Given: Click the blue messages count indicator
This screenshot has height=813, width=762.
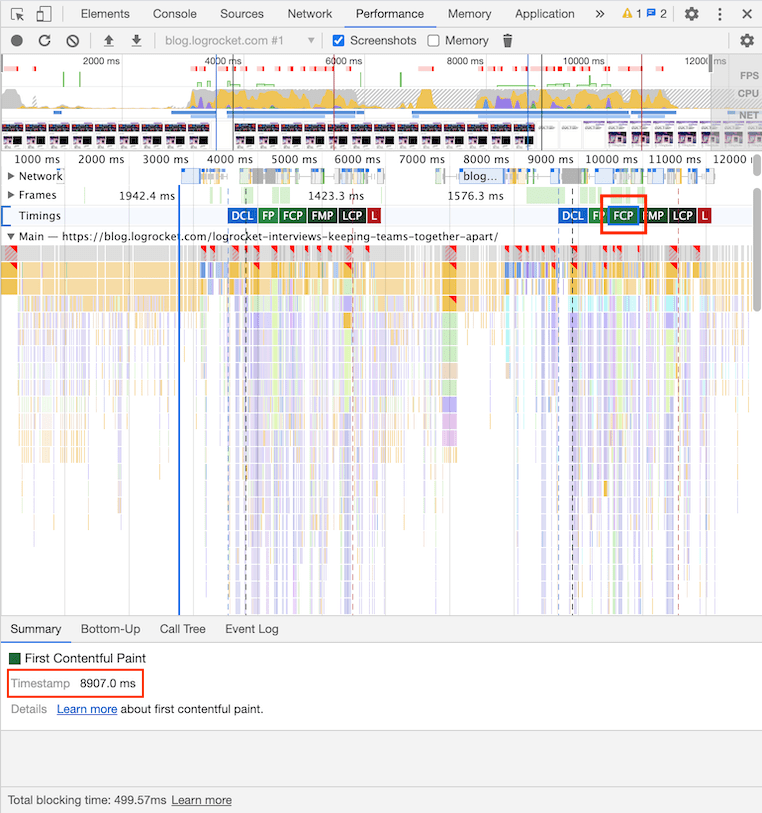Looking at the screenshot, I should tap(657, 14).
